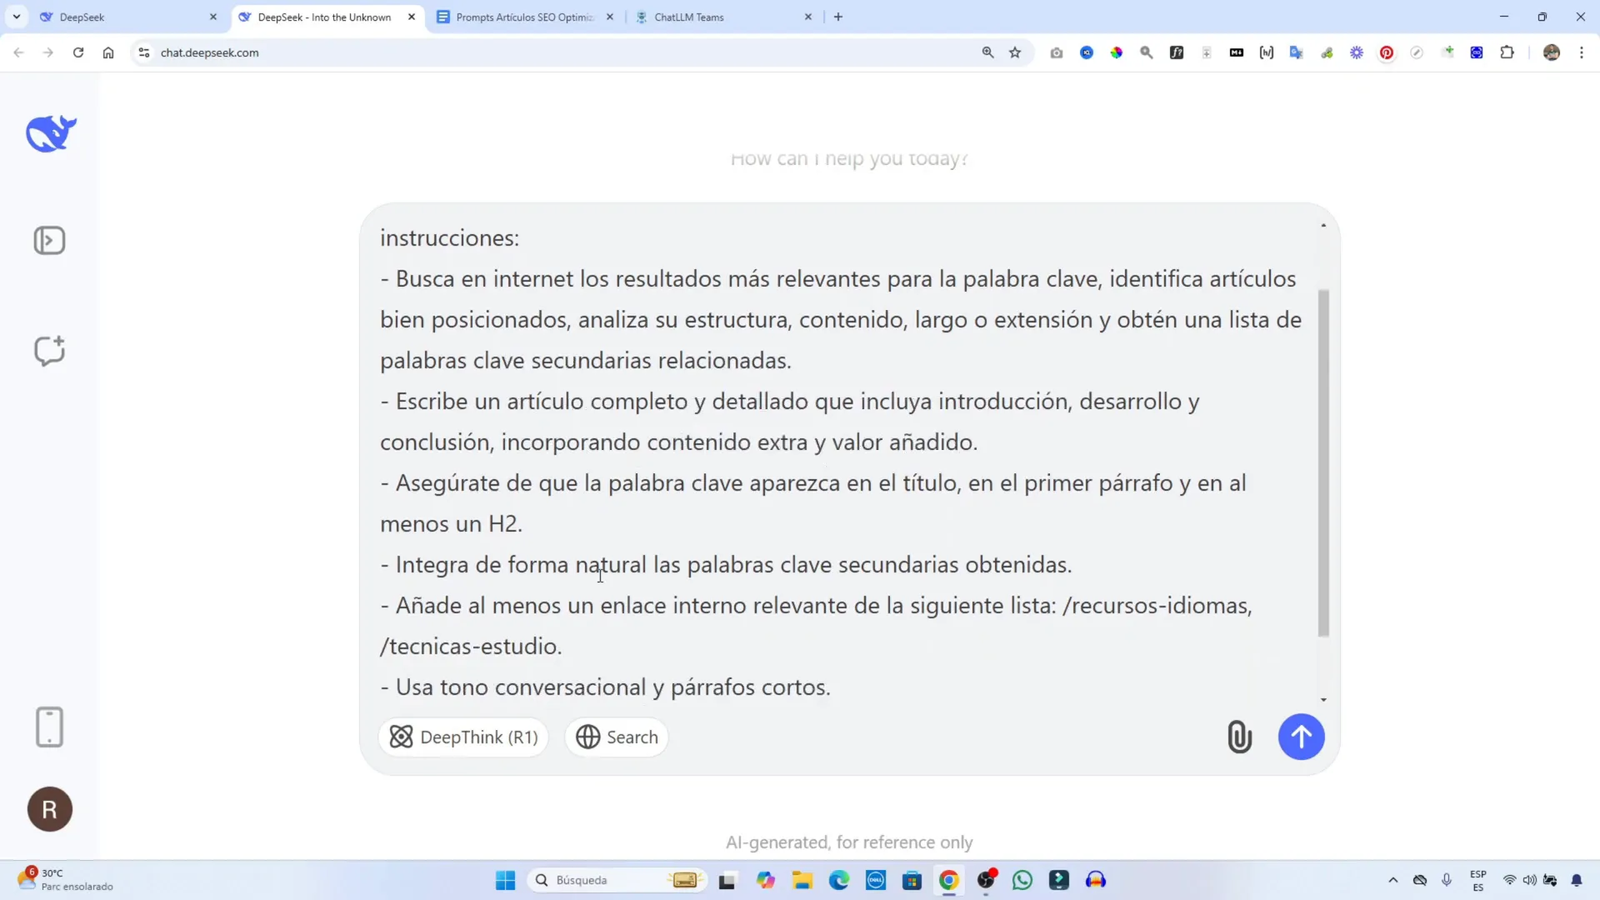Select the mobile app icon in sidebar
Image resolution: width=1600 pixels, height=900 pixels.
pos(49,727)
